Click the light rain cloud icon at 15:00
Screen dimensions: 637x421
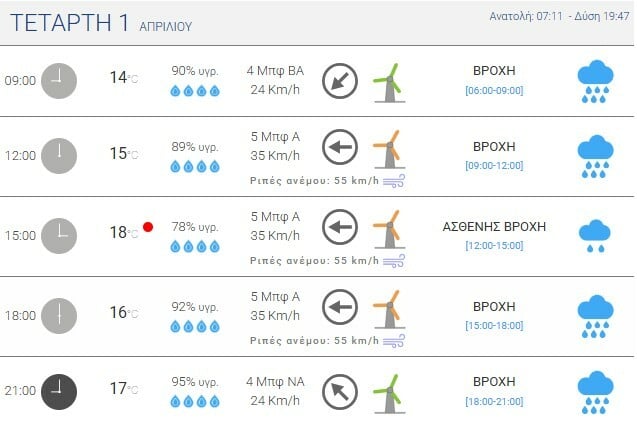(595, 235)
